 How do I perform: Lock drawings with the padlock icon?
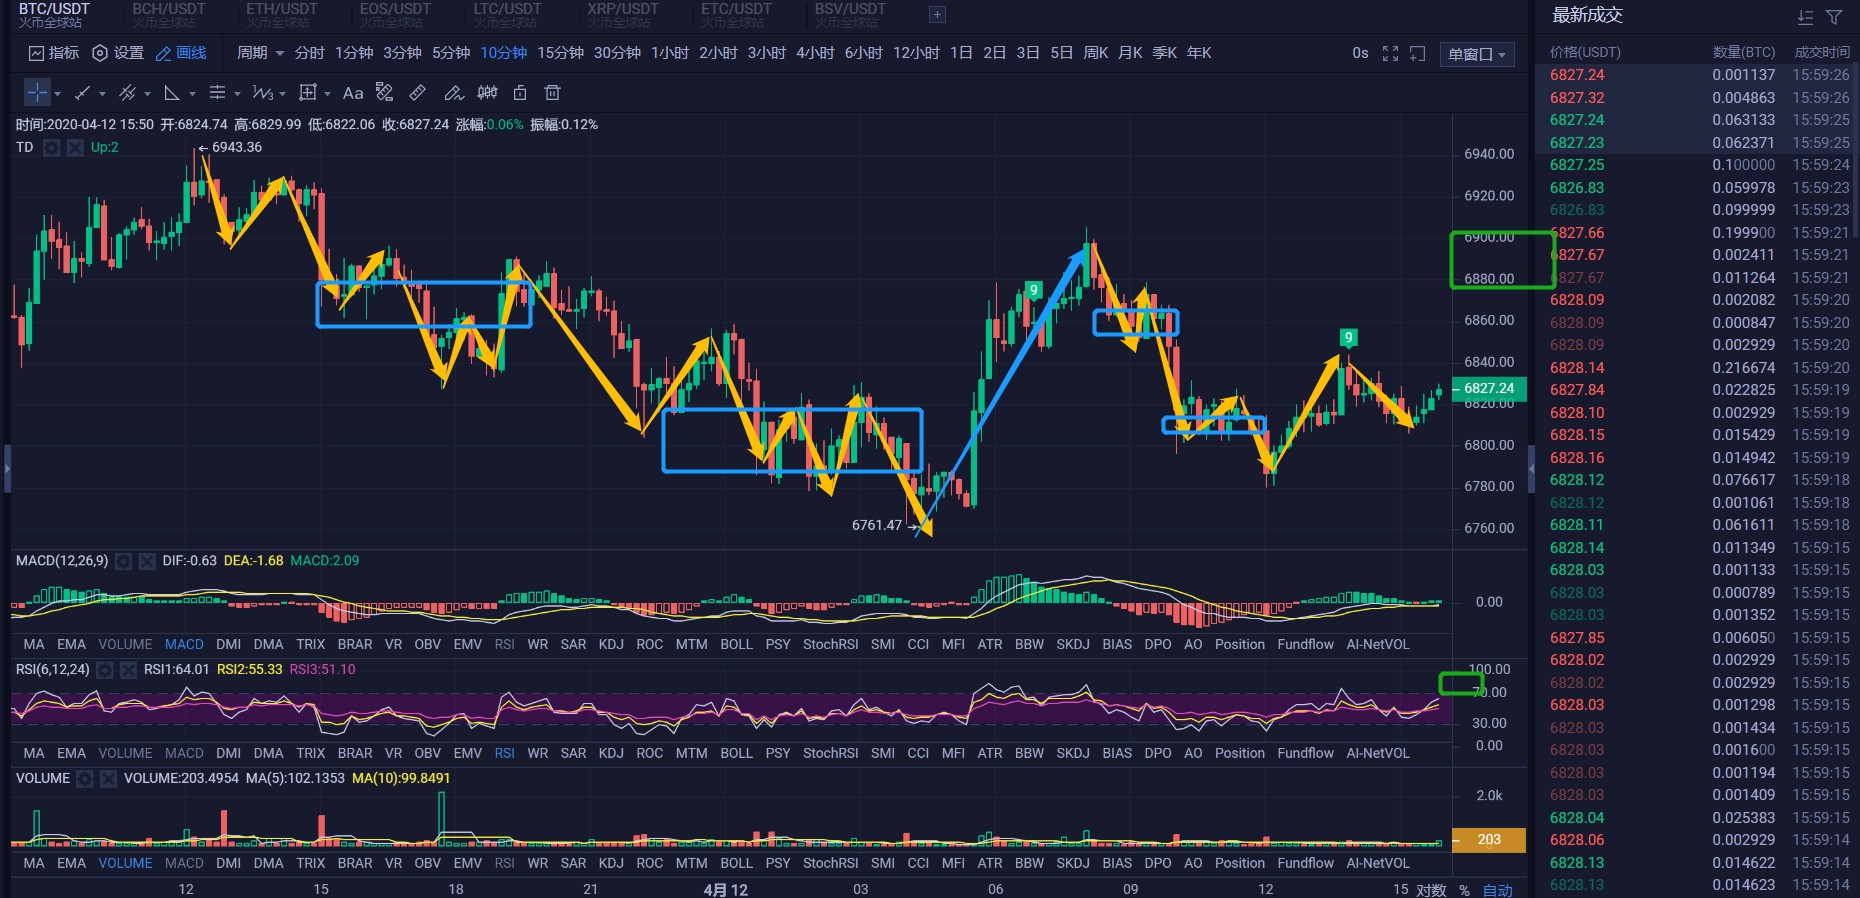(520, 92)
